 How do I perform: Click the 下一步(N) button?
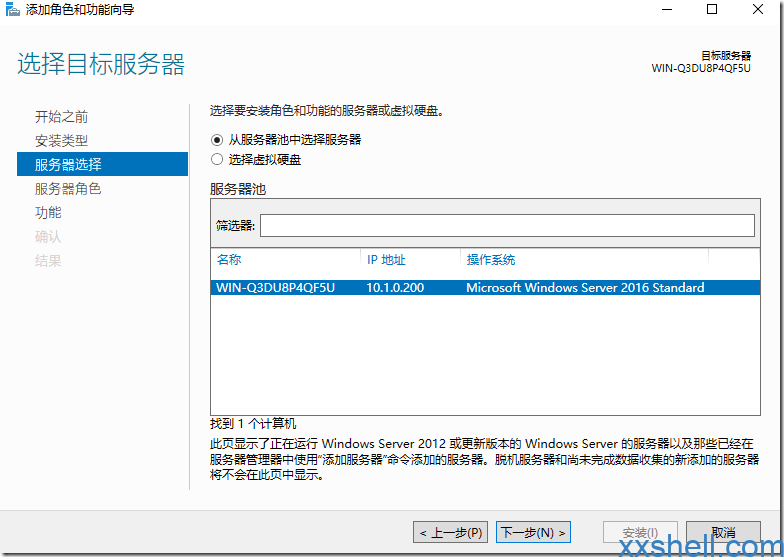click(x=533, y=532)
